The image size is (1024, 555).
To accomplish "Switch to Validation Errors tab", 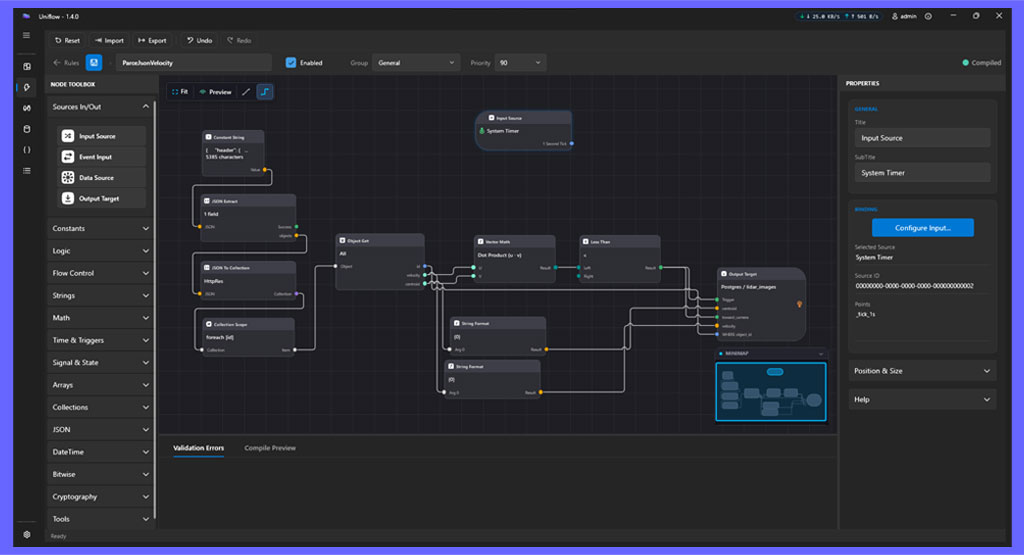I will pos(199,448).
